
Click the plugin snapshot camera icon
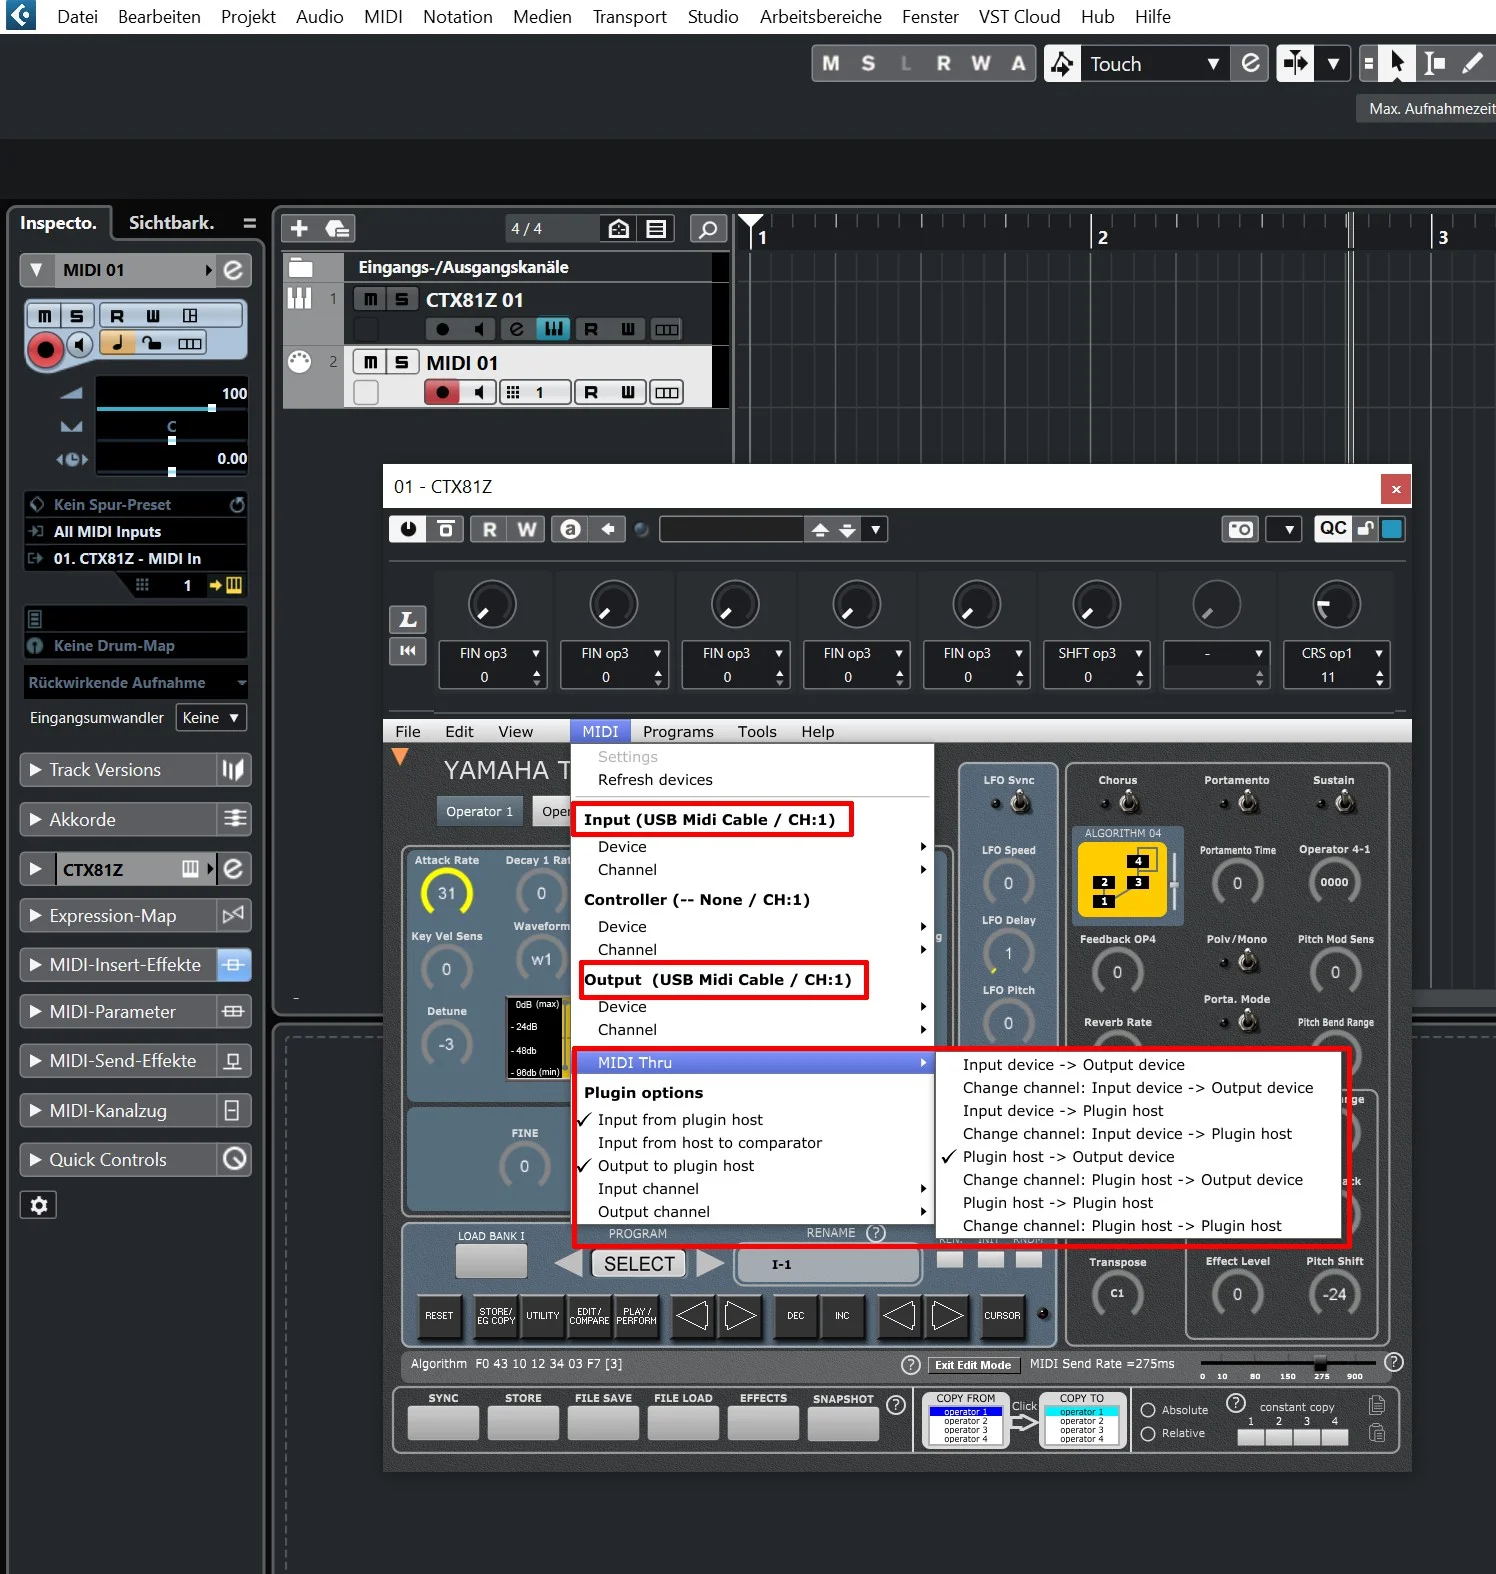(x=1240, y=529)
